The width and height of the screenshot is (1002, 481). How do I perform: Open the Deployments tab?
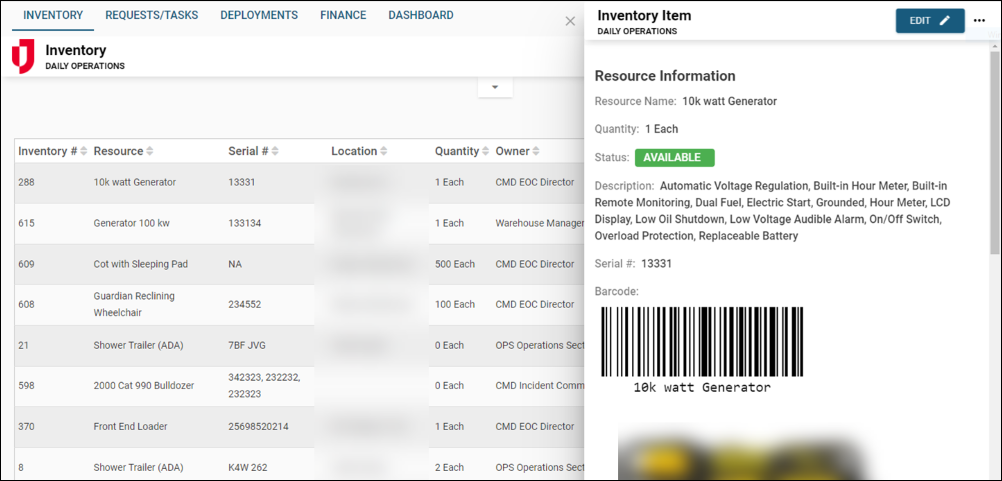[259, 16]
